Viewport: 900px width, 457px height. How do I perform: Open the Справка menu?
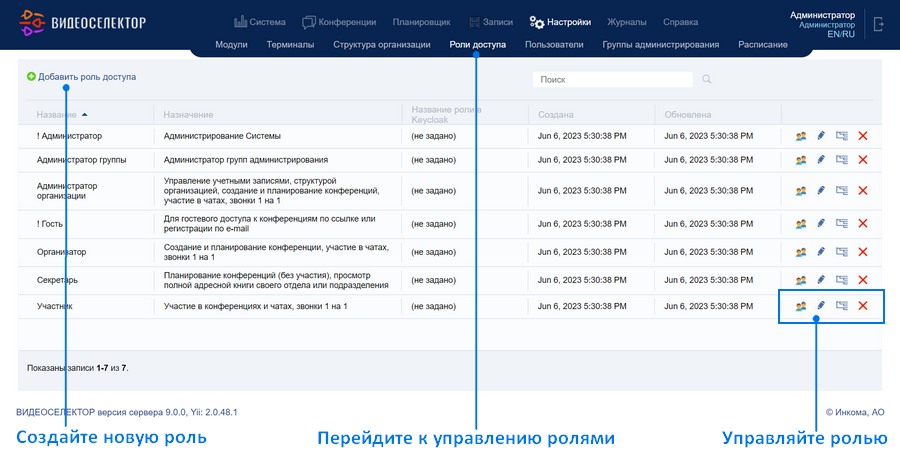click(680, 22)
